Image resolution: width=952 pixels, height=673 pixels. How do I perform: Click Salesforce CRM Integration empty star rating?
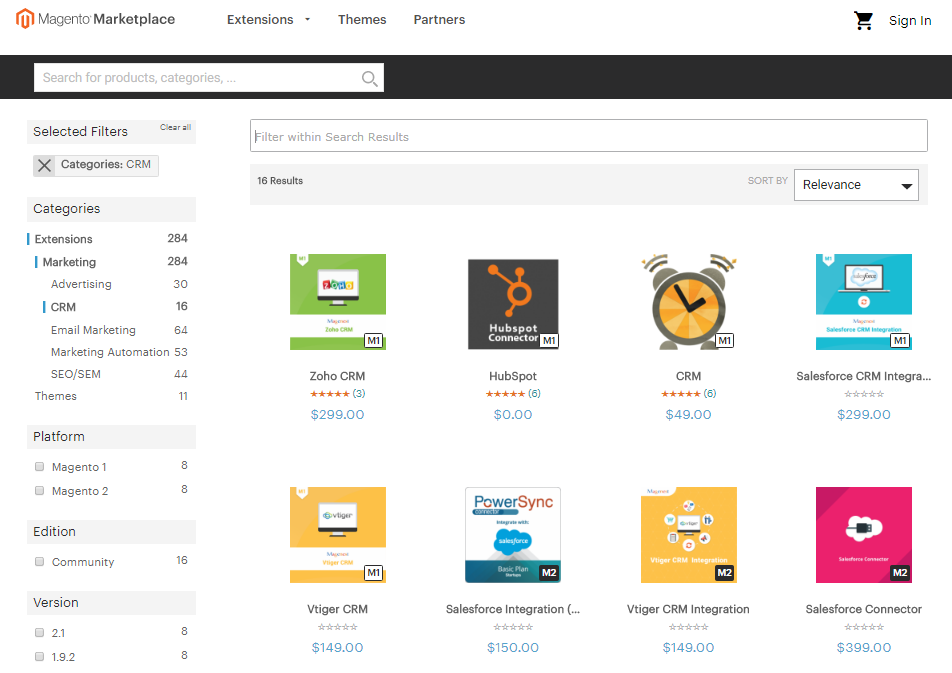click(863, 394)
